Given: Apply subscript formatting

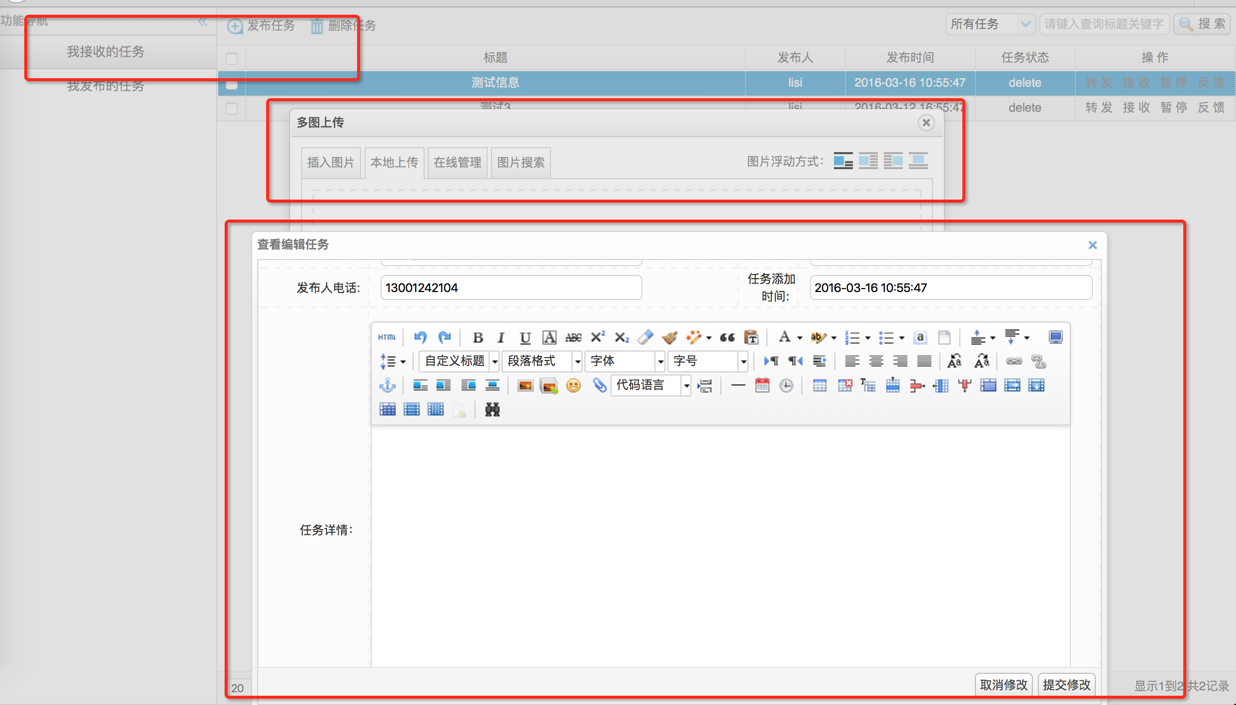Looking at the screenshot, I should (x=621, y=338).
